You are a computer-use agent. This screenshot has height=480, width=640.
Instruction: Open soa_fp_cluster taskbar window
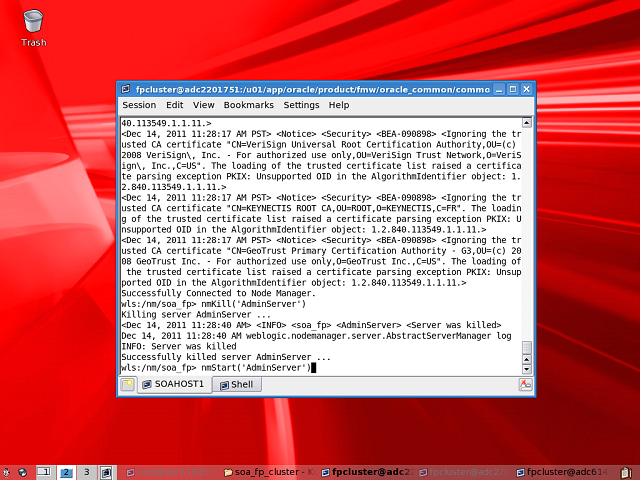click(x=268, y=472)
